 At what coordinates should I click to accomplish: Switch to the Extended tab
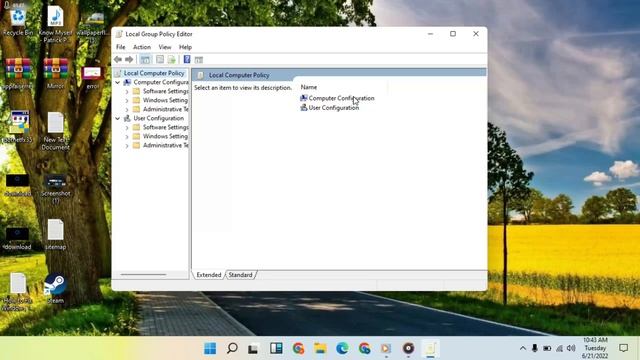[209, 275]
